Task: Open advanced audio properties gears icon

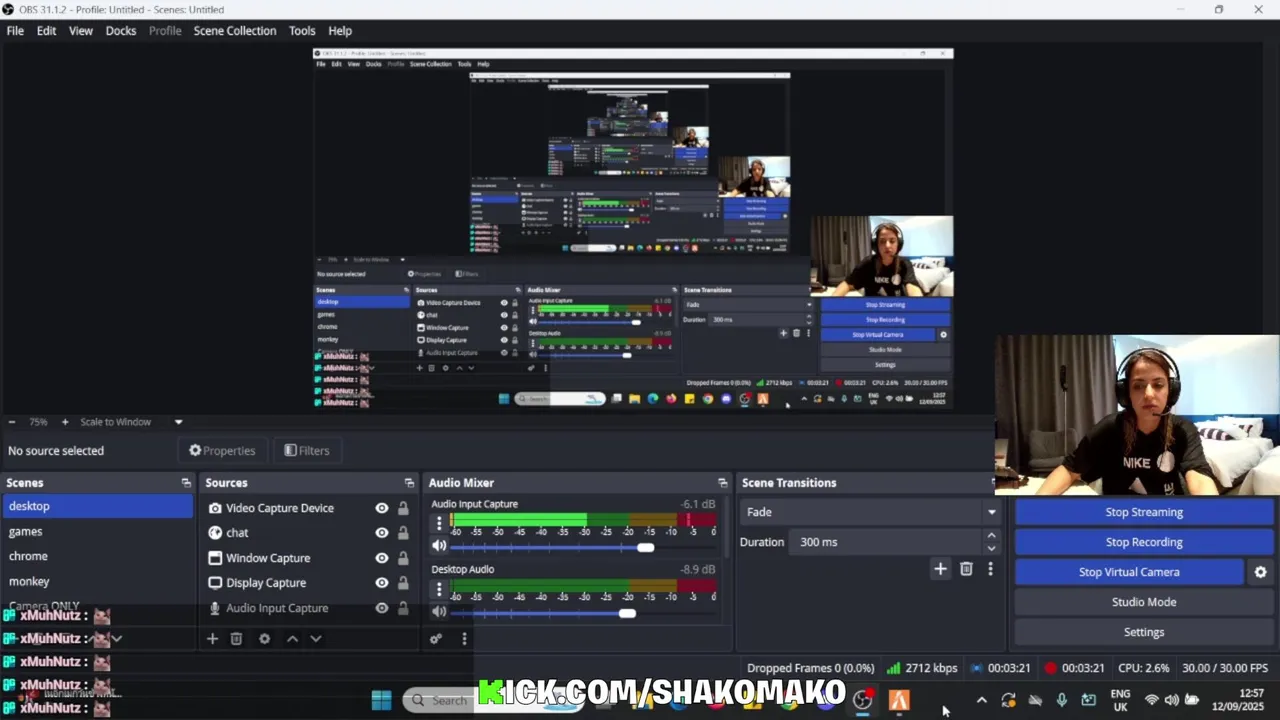Action: 436,639
